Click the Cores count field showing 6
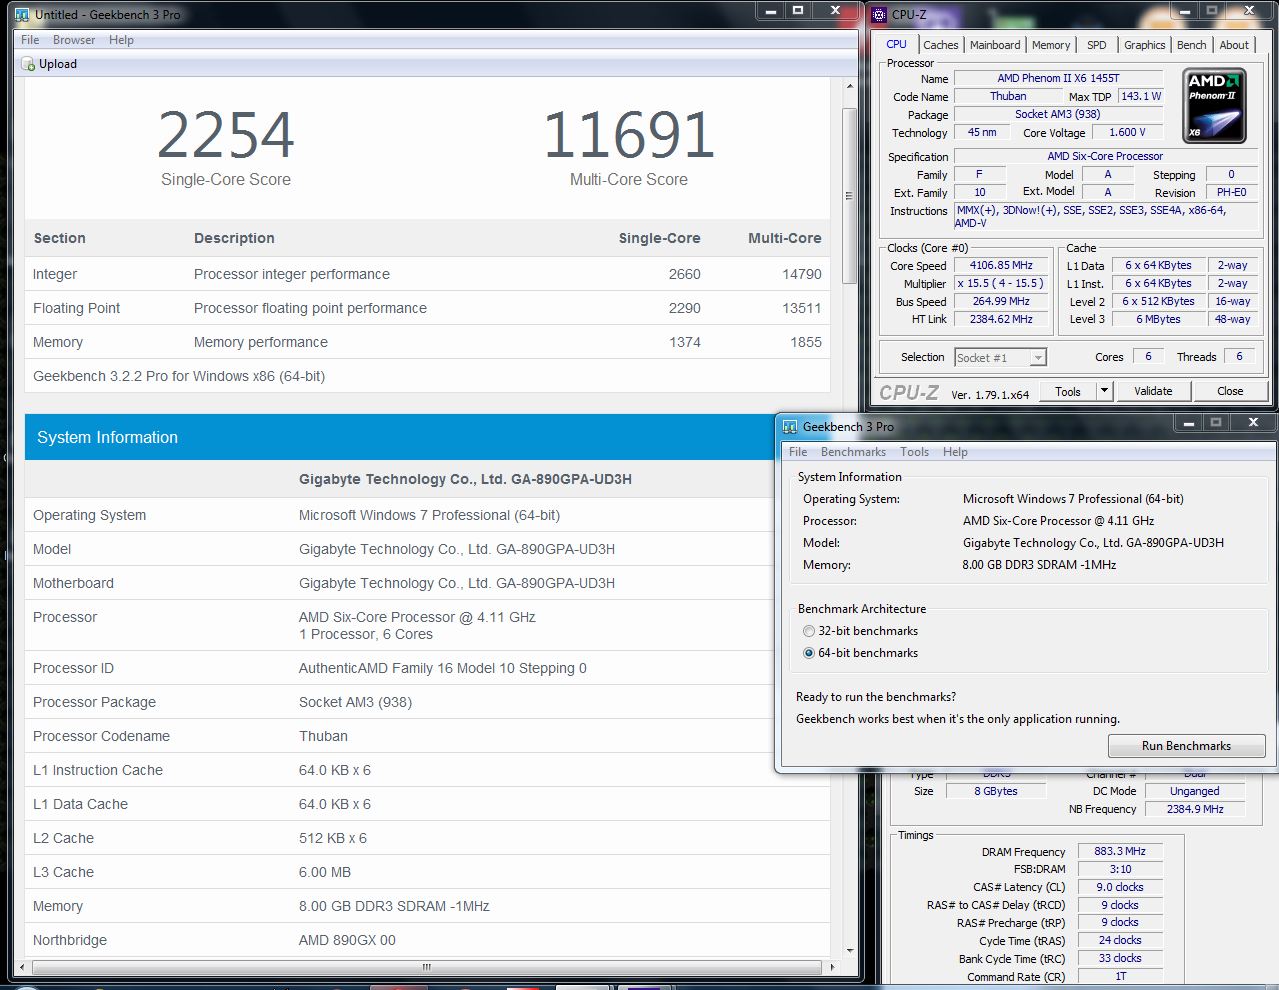This screenshot has width=1279, height=990. point(1148,357)
